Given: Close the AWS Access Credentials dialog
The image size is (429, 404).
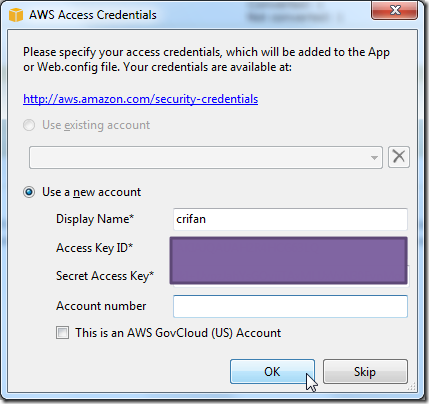Looking at the screenshot, I should click(x=394, y=10).
